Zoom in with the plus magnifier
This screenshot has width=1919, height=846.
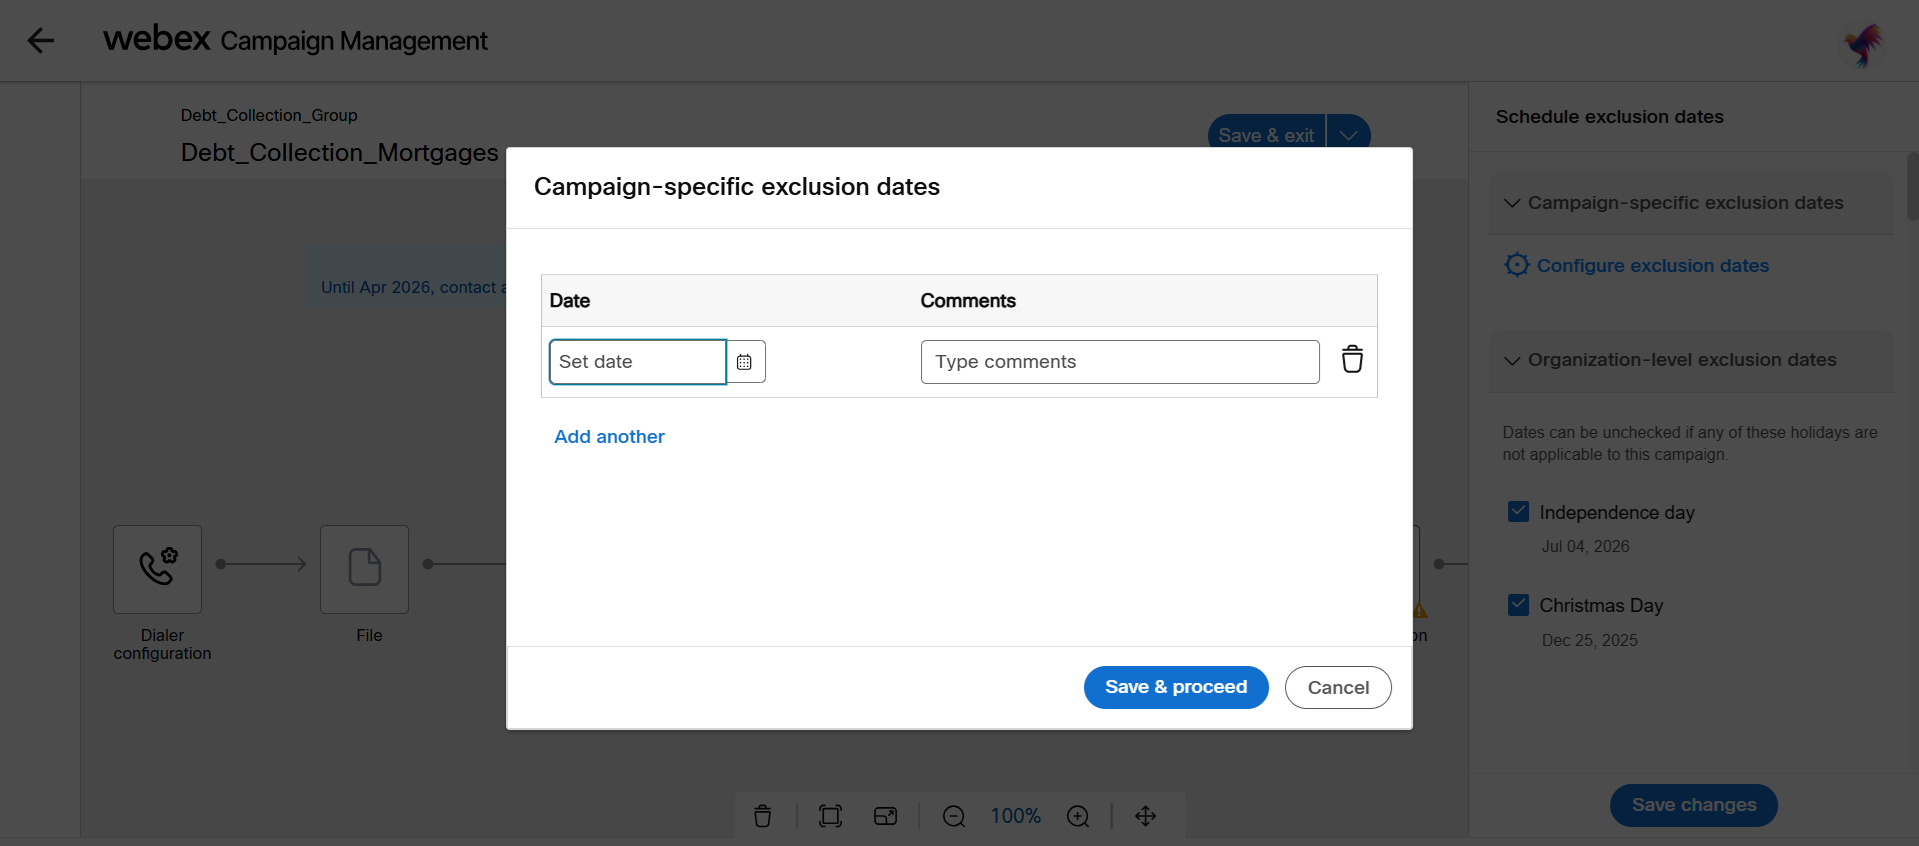(1078, 816)
